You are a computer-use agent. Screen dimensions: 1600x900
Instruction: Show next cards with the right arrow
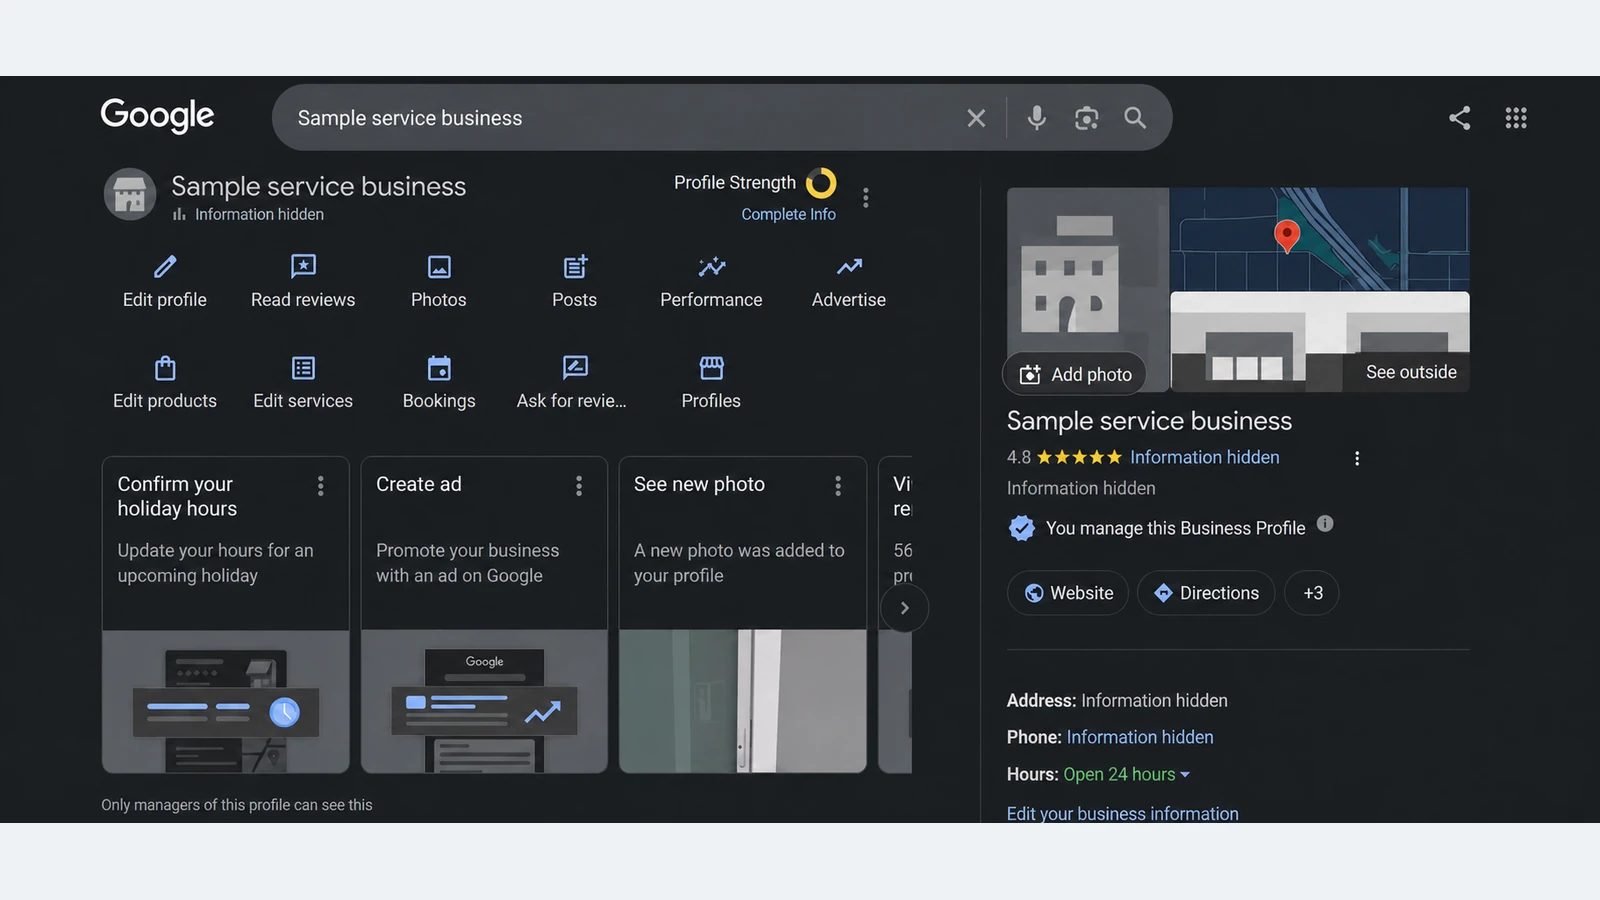pyautogui.click(x=904, y=608)
